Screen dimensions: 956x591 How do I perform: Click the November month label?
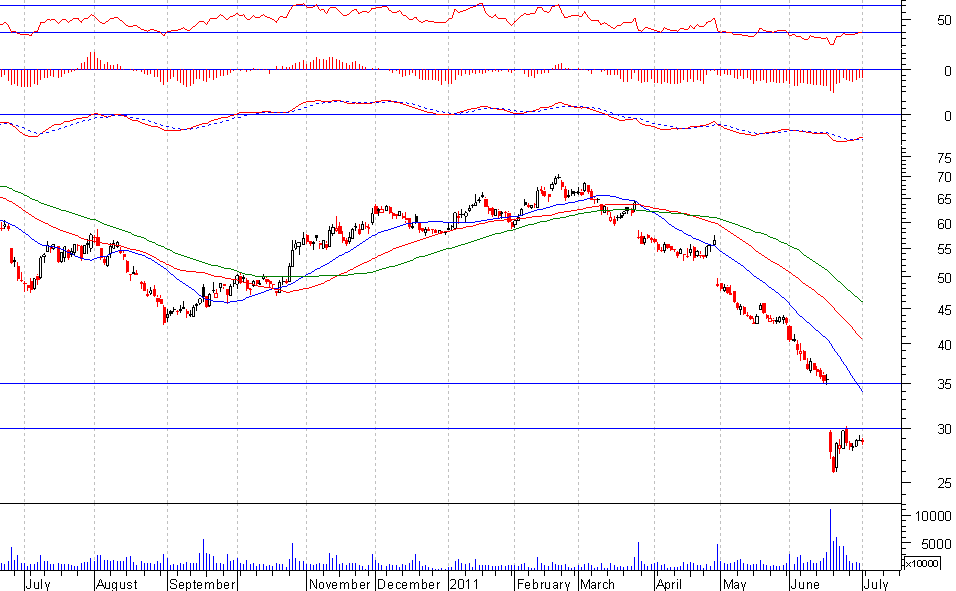point(340,584)
